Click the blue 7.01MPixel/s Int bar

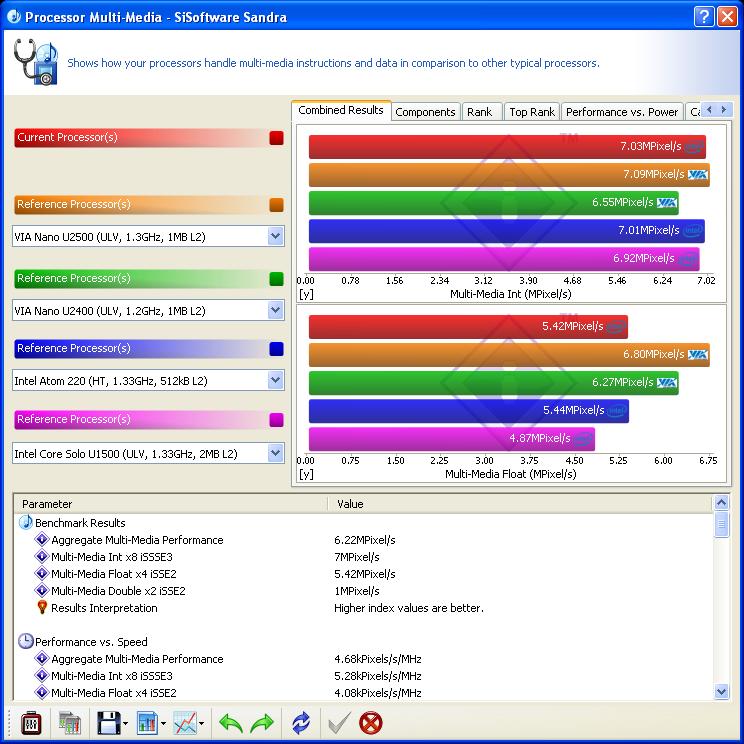[x=507, y=231]
